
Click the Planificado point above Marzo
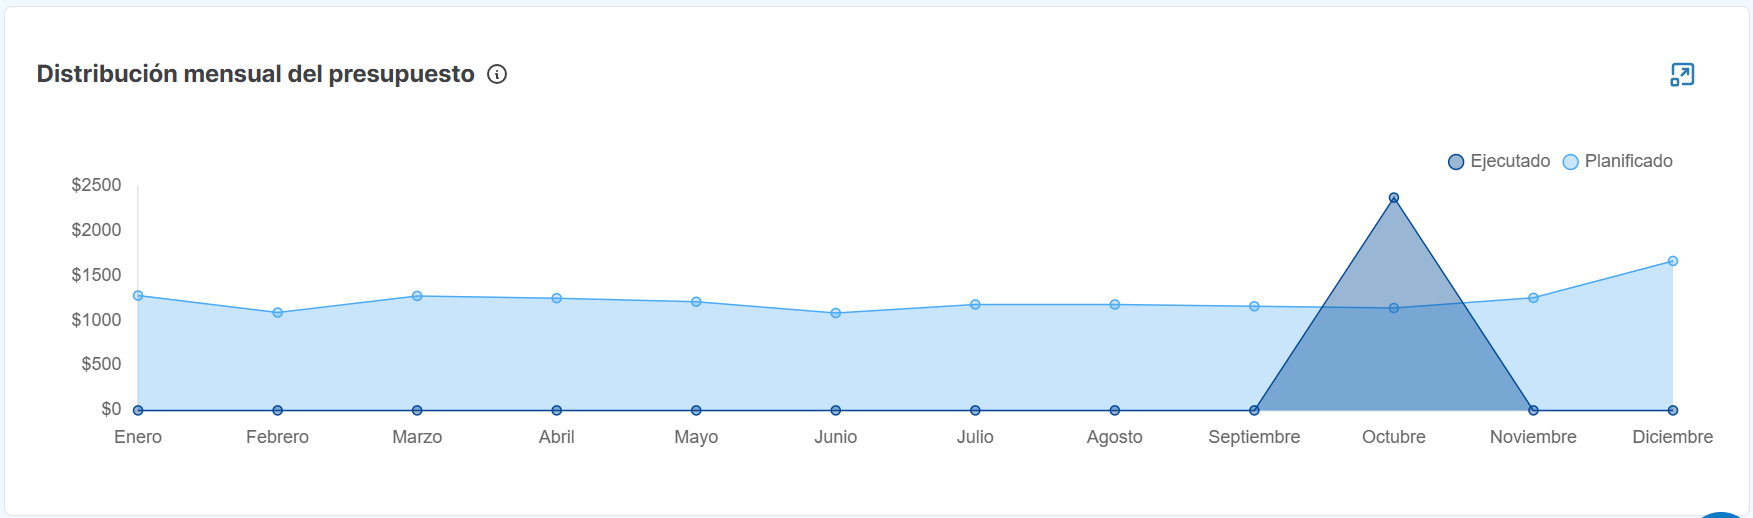417,296
